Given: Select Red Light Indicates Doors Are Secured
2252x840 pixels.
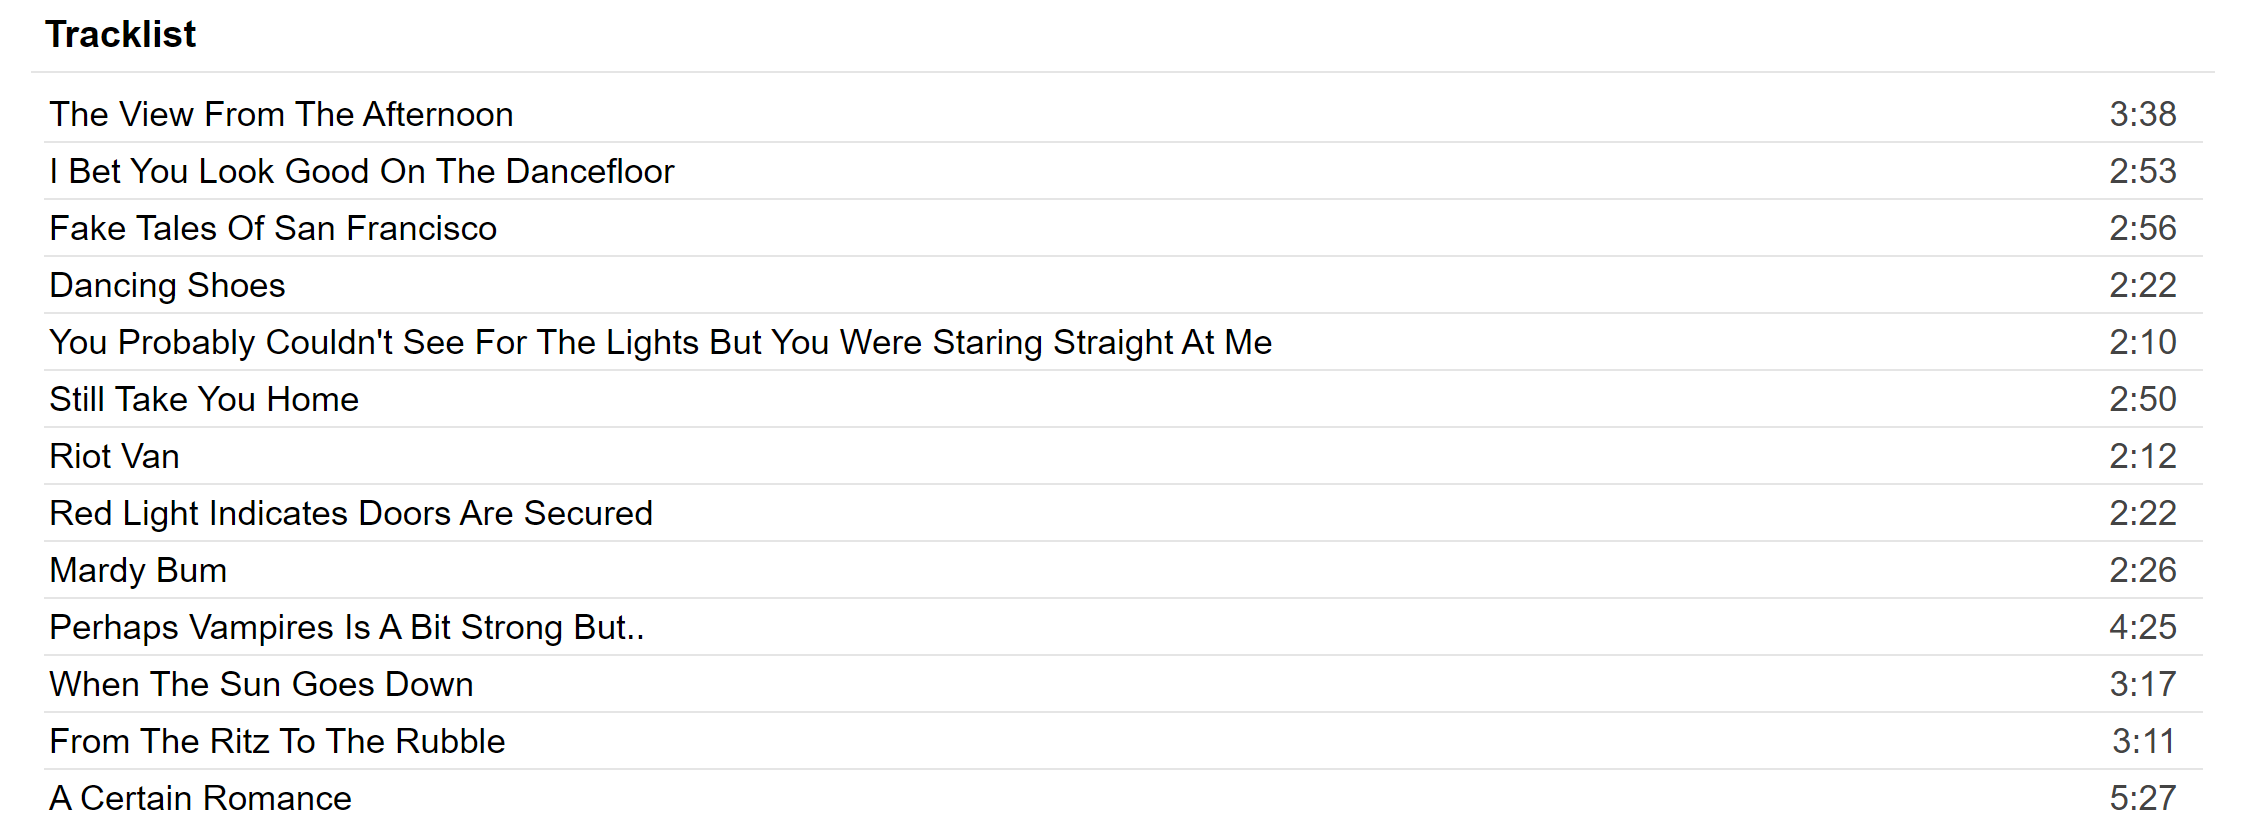Looking at the screenshot, I should [351, 513].
